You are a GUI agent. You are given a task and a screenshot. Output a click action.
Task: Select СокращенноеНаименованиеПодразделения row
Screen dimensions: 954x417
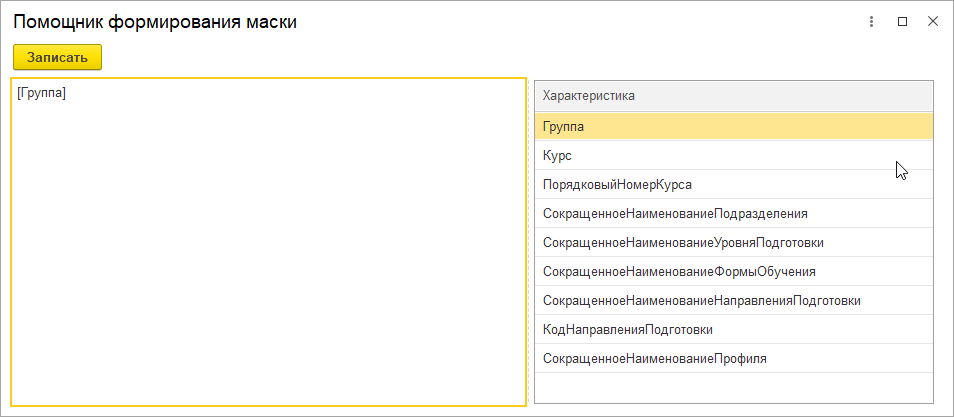pos(734,214)
